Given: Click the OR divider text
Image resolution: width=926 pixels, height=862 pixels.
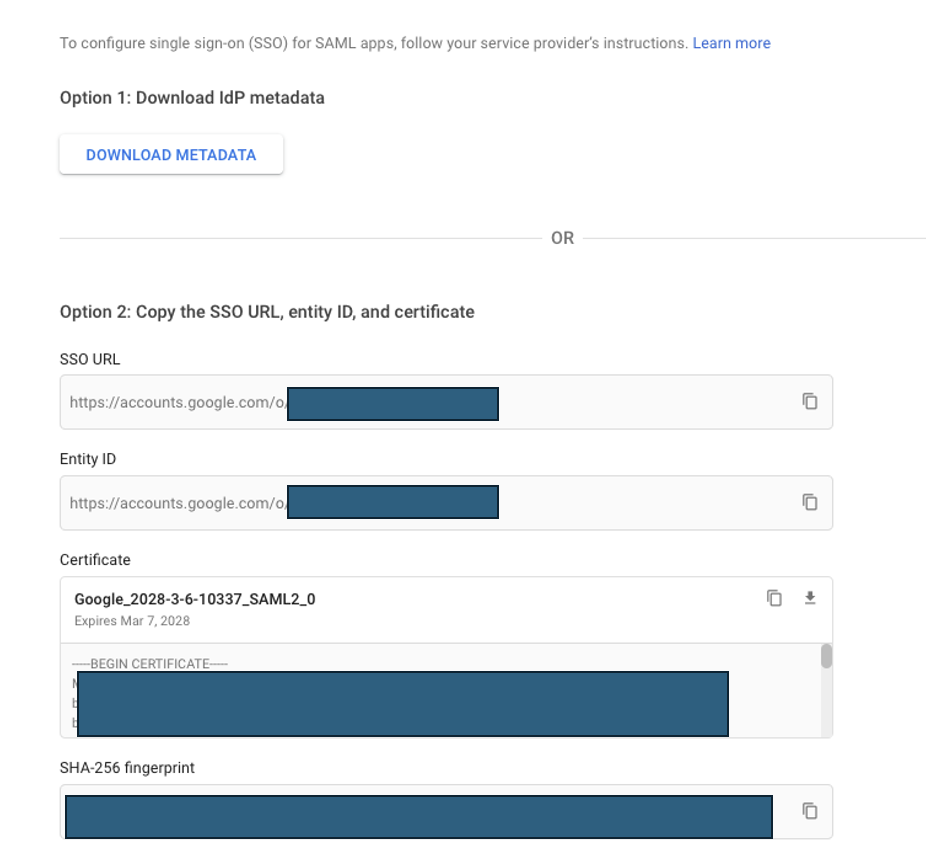Looking at the screenshot, I should pos(562,238).
